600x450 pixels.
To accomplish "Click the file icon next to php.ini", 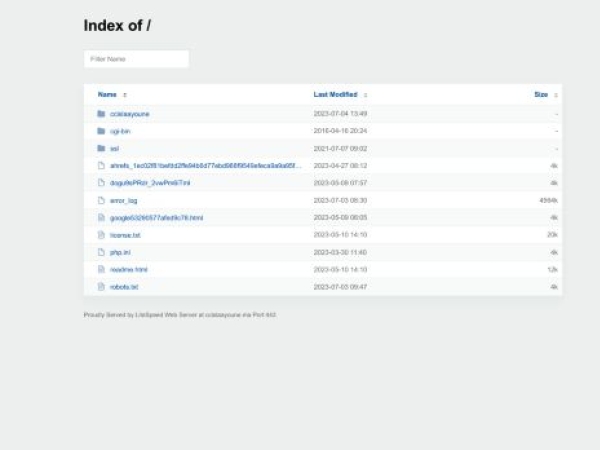I will tap(101, 252).
